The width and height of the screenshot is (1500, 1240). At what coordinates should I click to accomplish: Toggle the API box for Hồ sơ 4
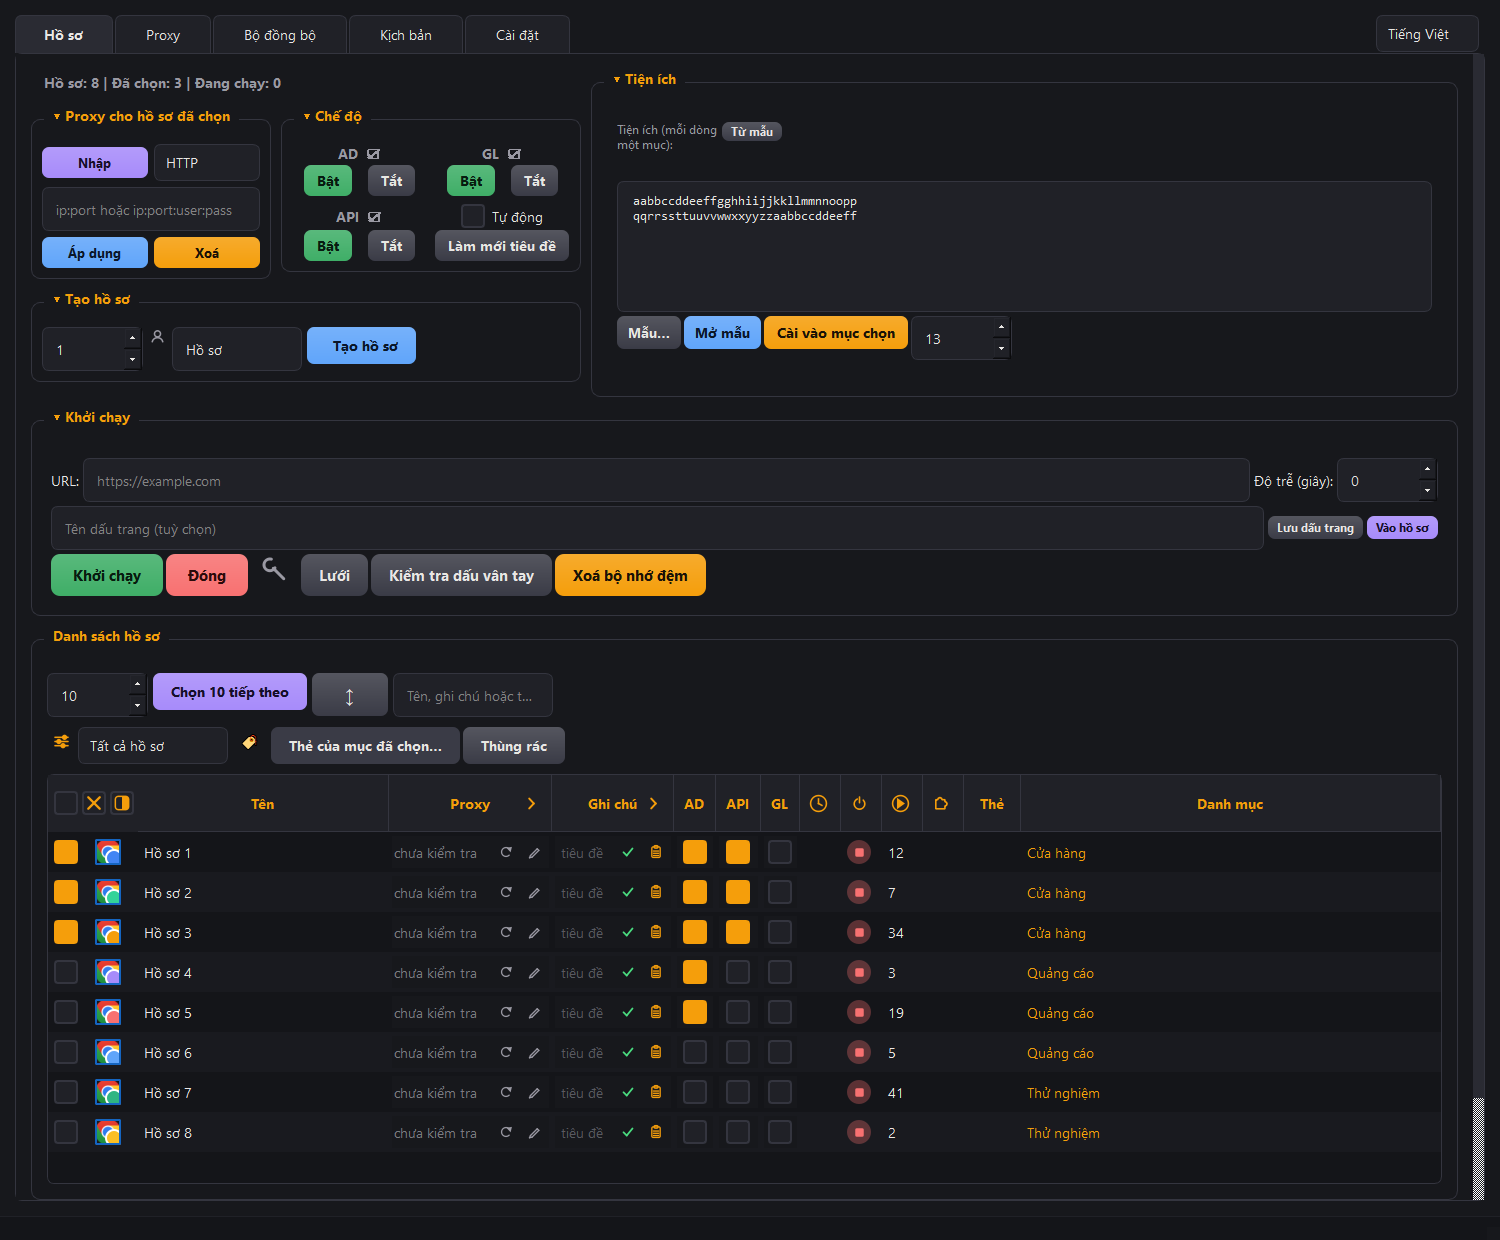click(738, 972)
